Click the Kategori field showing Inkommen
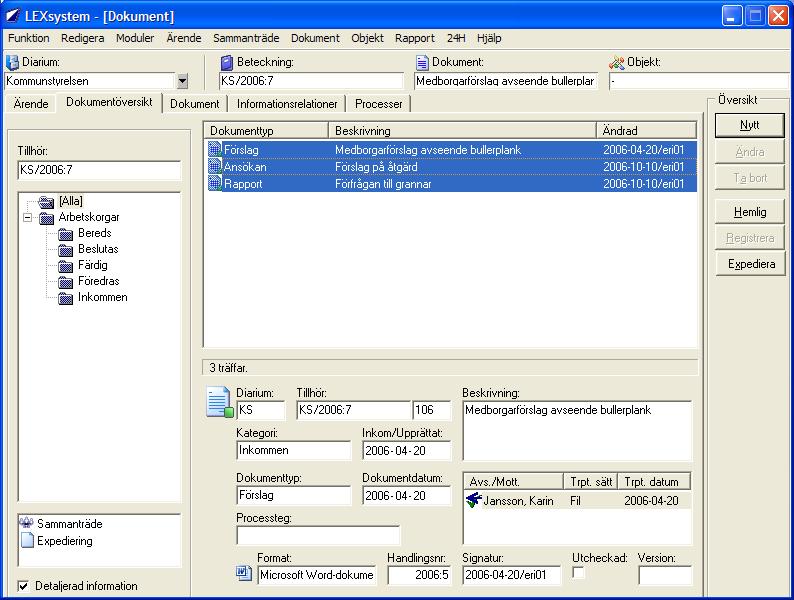Image resolution: width=794 pixels, height=600 pixels. pyautogui.click(x=294, y=450)
